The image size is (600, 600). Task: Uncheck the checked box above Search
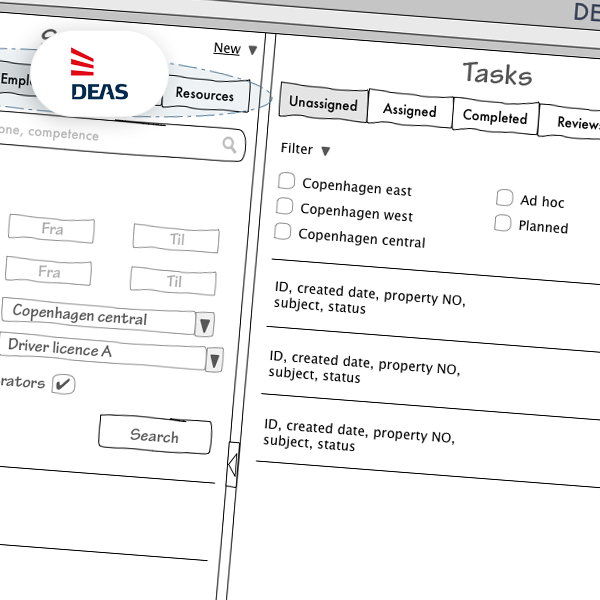(x=63, y=384)
